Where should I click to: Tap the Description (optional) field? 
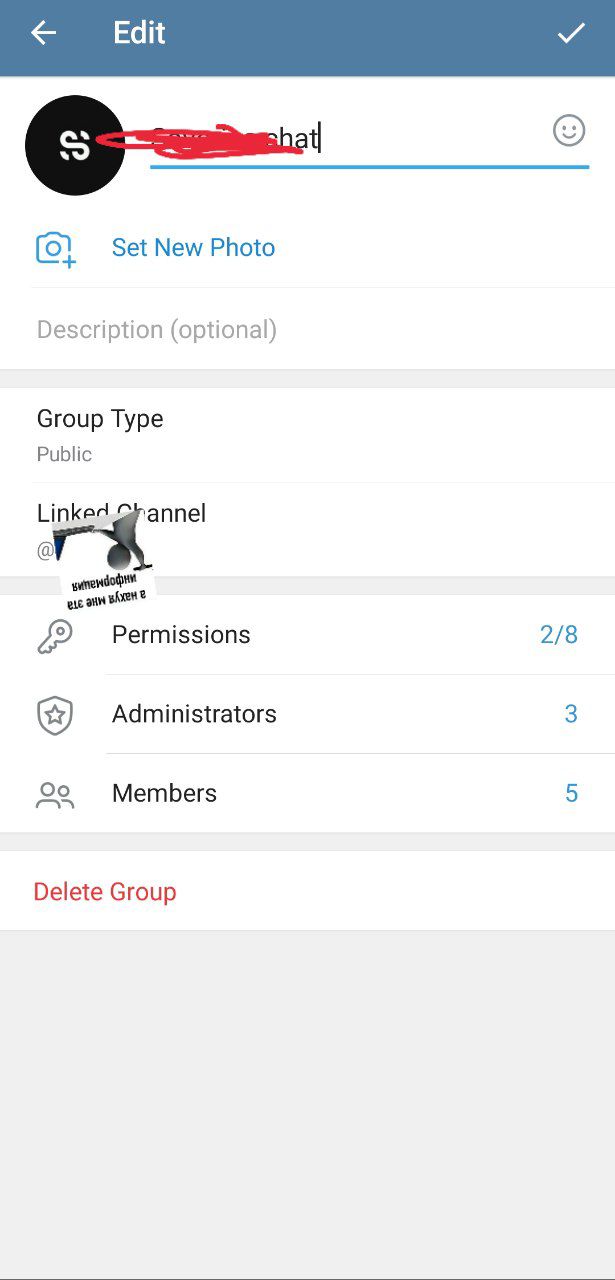point(307,330)
